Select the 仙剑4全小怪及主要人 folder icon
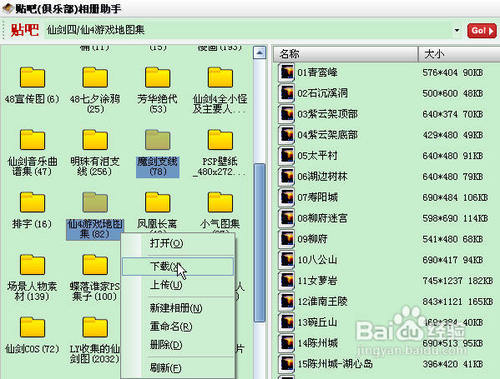This screenshot has height=379, width=500. [x=220, y=77]
